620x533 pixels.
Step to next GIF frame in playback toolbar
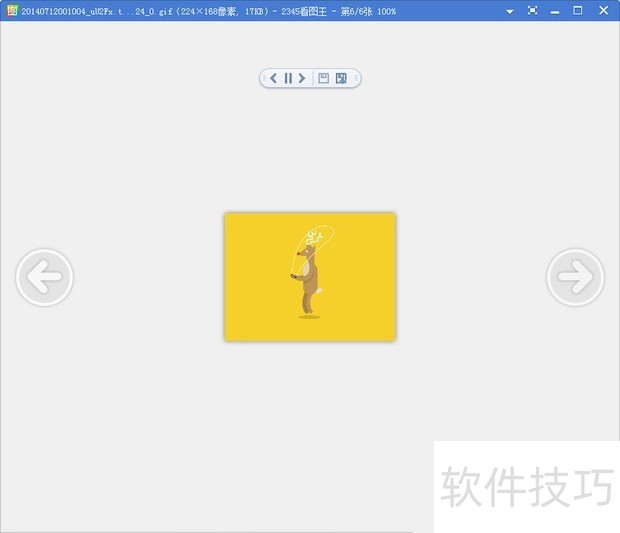(302, 78)
